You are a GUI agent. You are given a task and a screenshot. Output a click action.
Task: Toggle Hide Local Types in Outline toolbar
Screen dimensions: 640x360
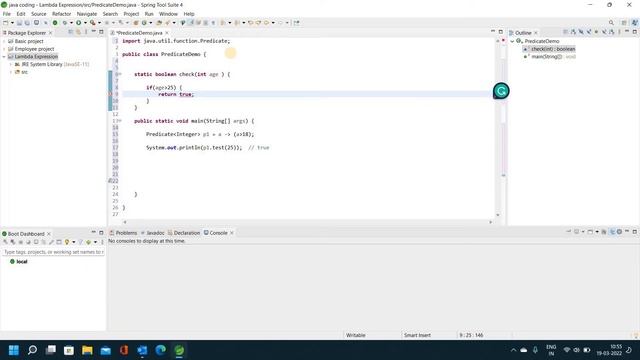click(x=604, y=32)
